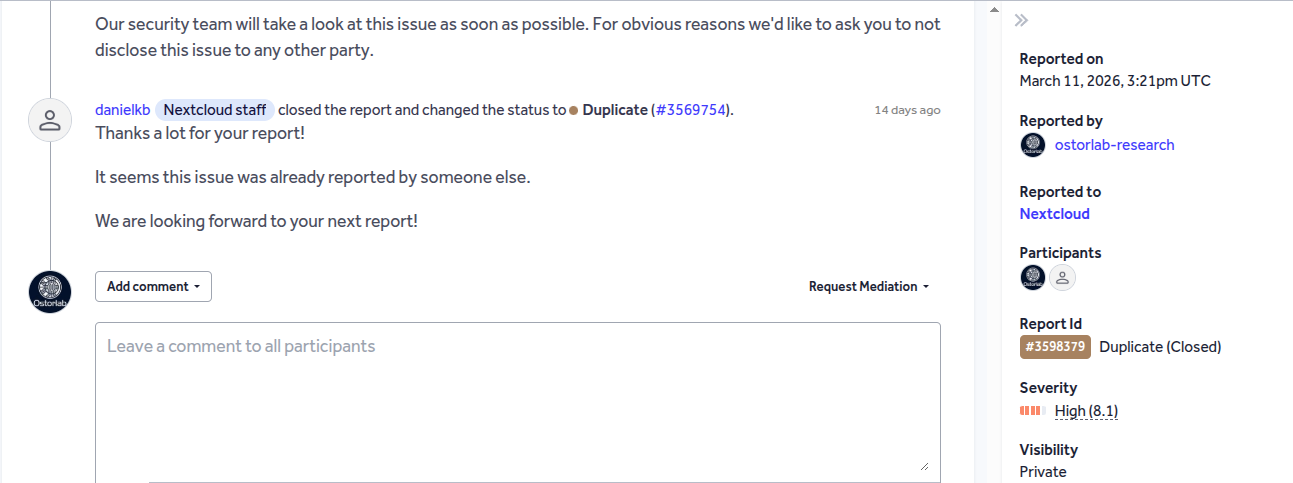Click the High (8.1) severity label
The height and width of the screenshot is (483, 1293).
(x=1086, y=411)
